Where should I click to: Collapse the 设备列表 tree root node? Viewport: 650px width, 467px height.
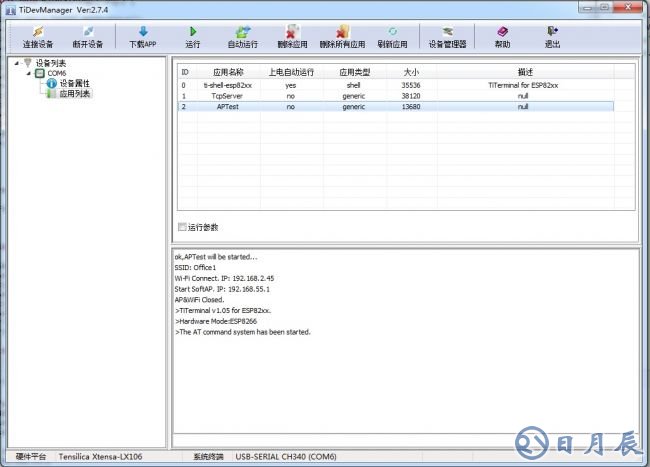[x=17, y=63]
